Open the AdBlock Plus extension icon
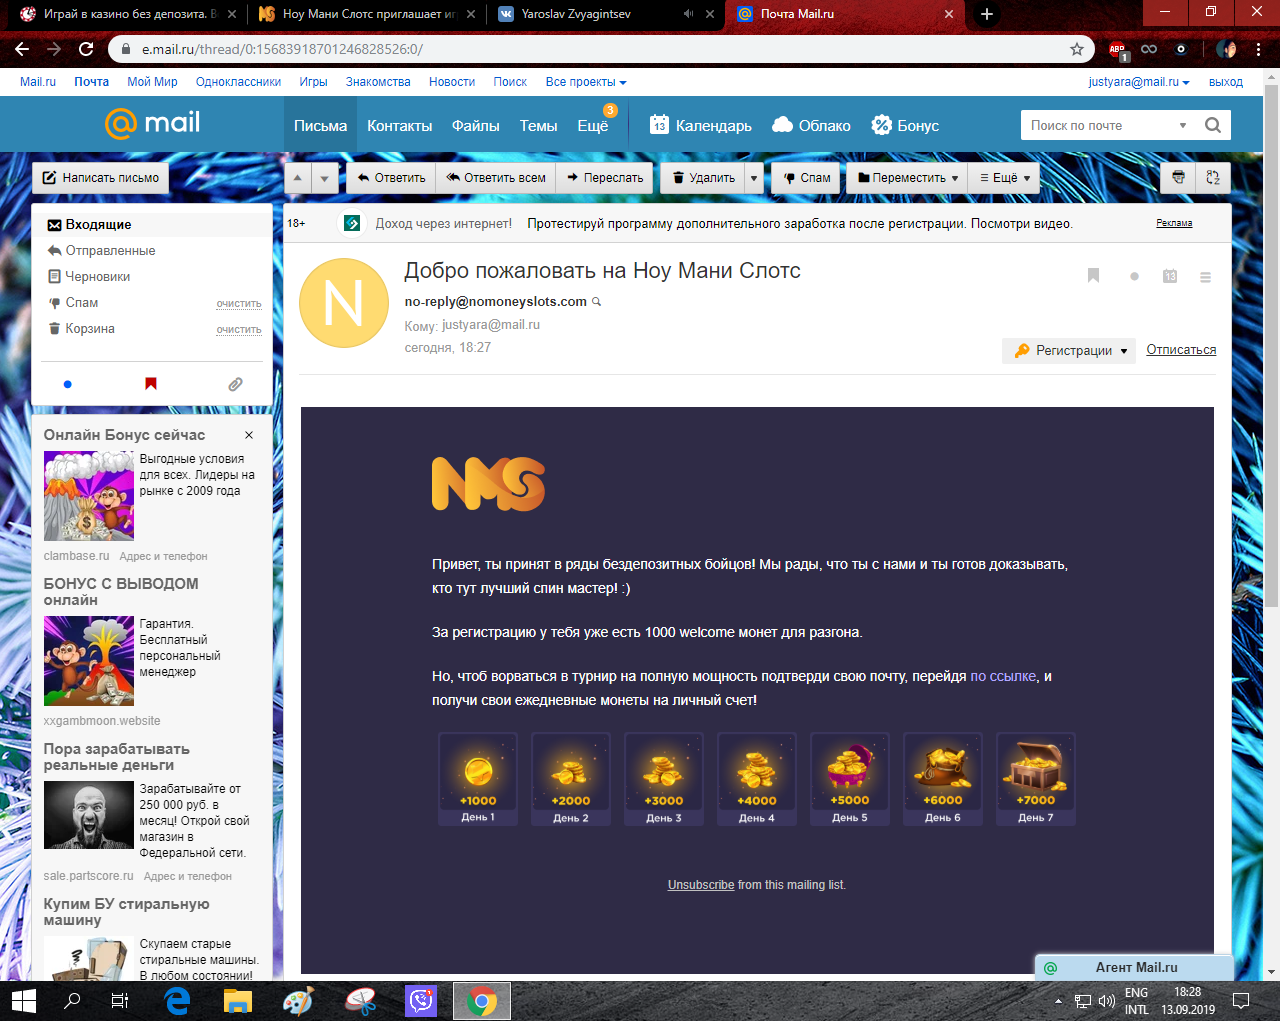 [1118, 49]
